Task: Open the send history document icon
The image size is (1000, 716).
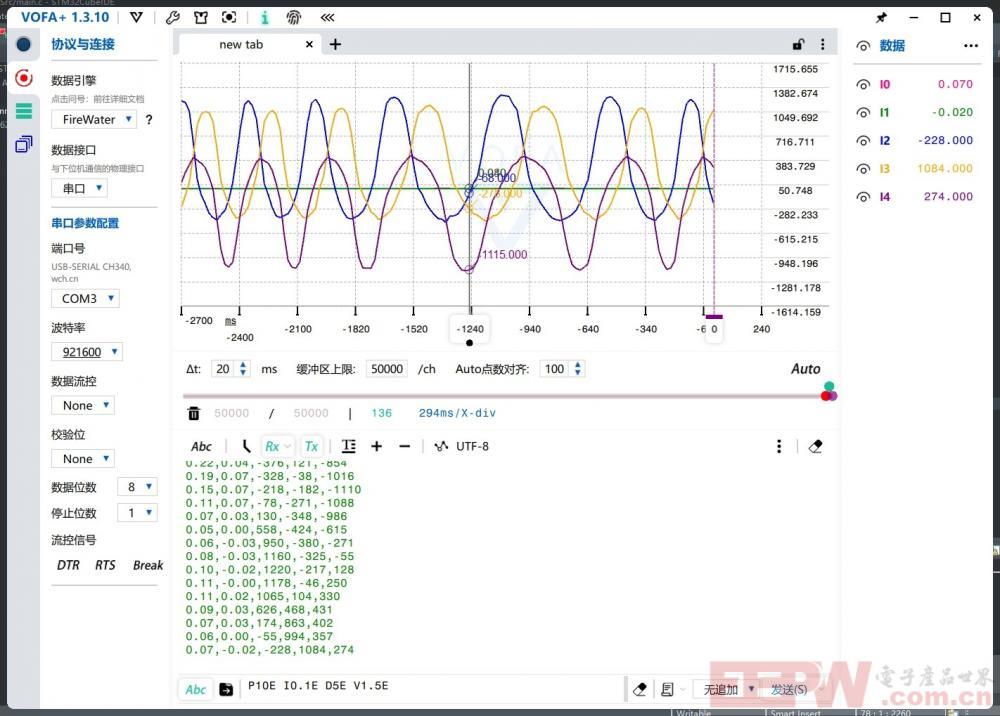Action: (667, 689)
